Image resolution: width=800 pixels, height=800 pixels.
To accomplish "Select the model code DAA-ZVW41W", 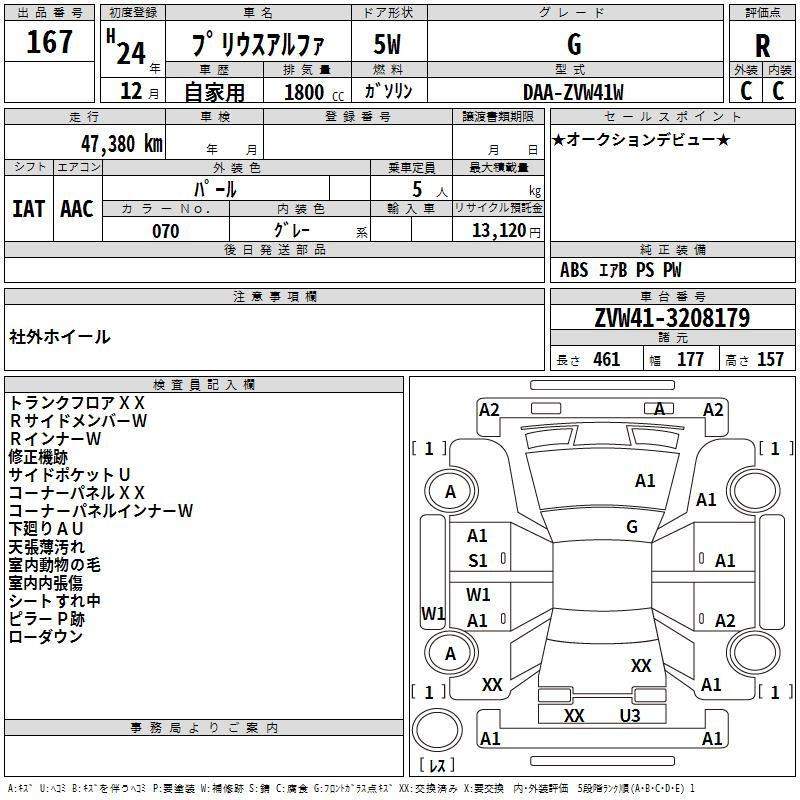I will click(x=573, y=92).
